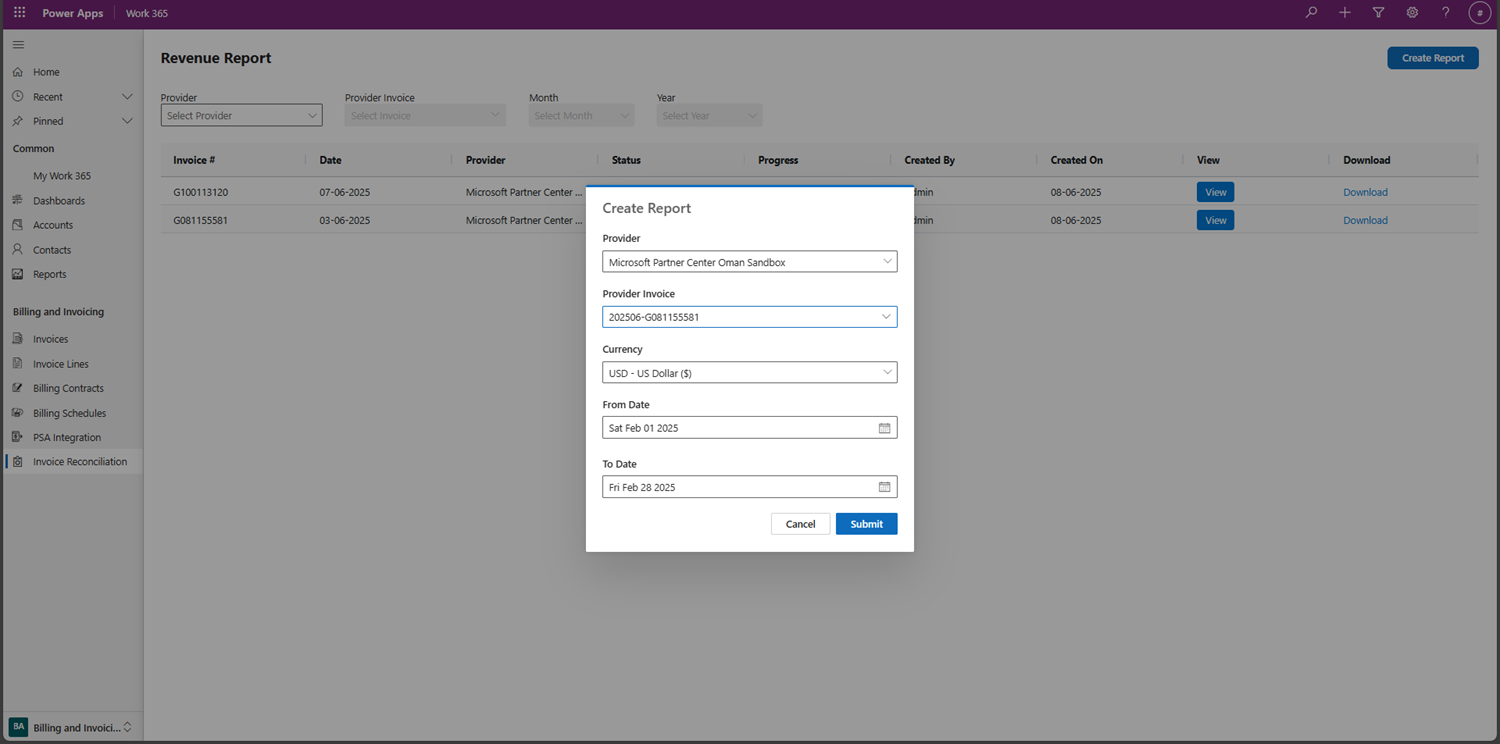The width and height of the screenshot is (1500, 744).
Task: Click the Progress column header
Action: coord(778,160)
